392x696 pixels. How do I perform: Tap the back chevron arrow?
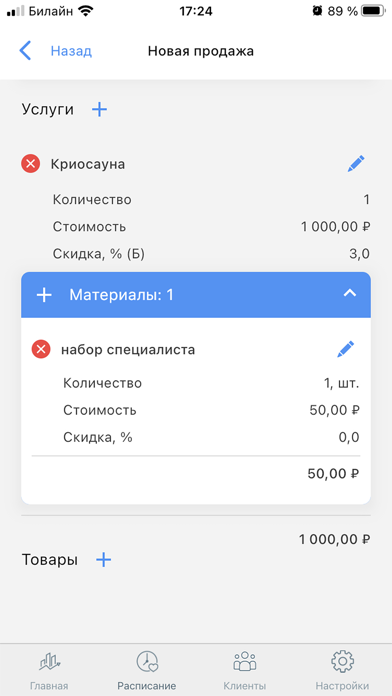[25, 51]
